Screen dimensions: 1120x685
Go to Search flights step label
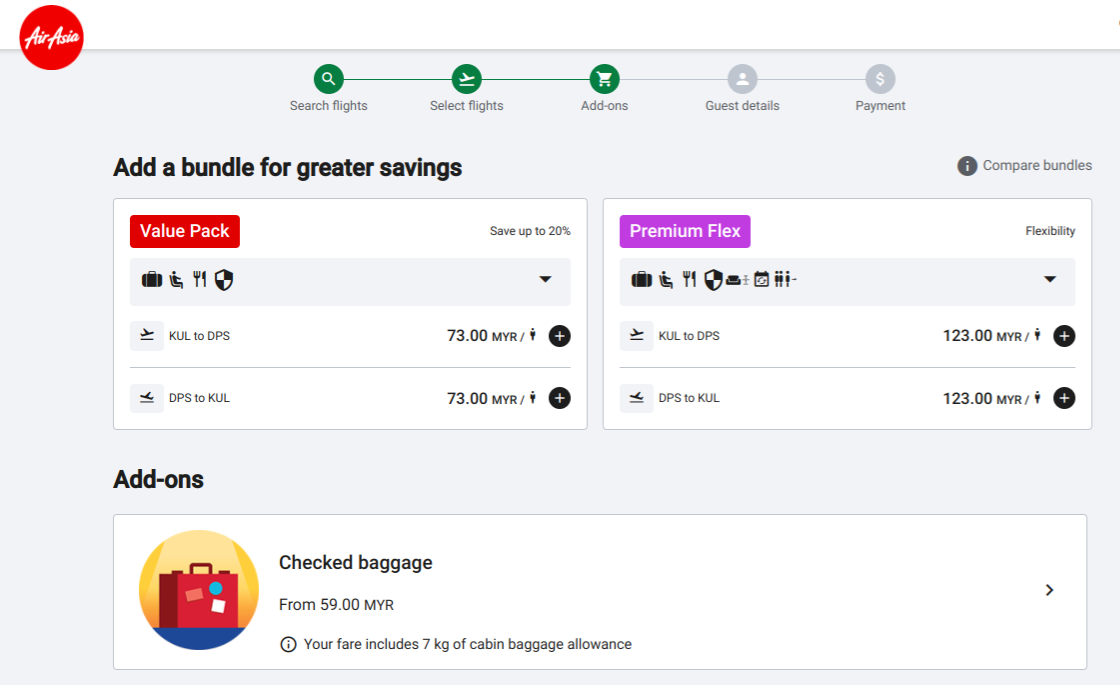[x=328, y=106]
